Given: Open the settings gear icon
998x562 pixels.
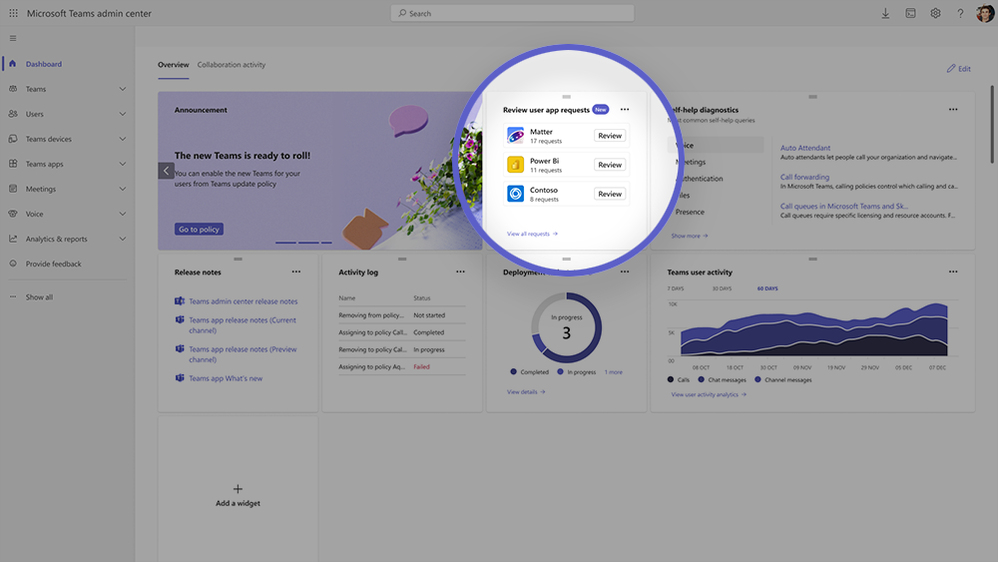Looking at the screenshot, I should 936,13.
